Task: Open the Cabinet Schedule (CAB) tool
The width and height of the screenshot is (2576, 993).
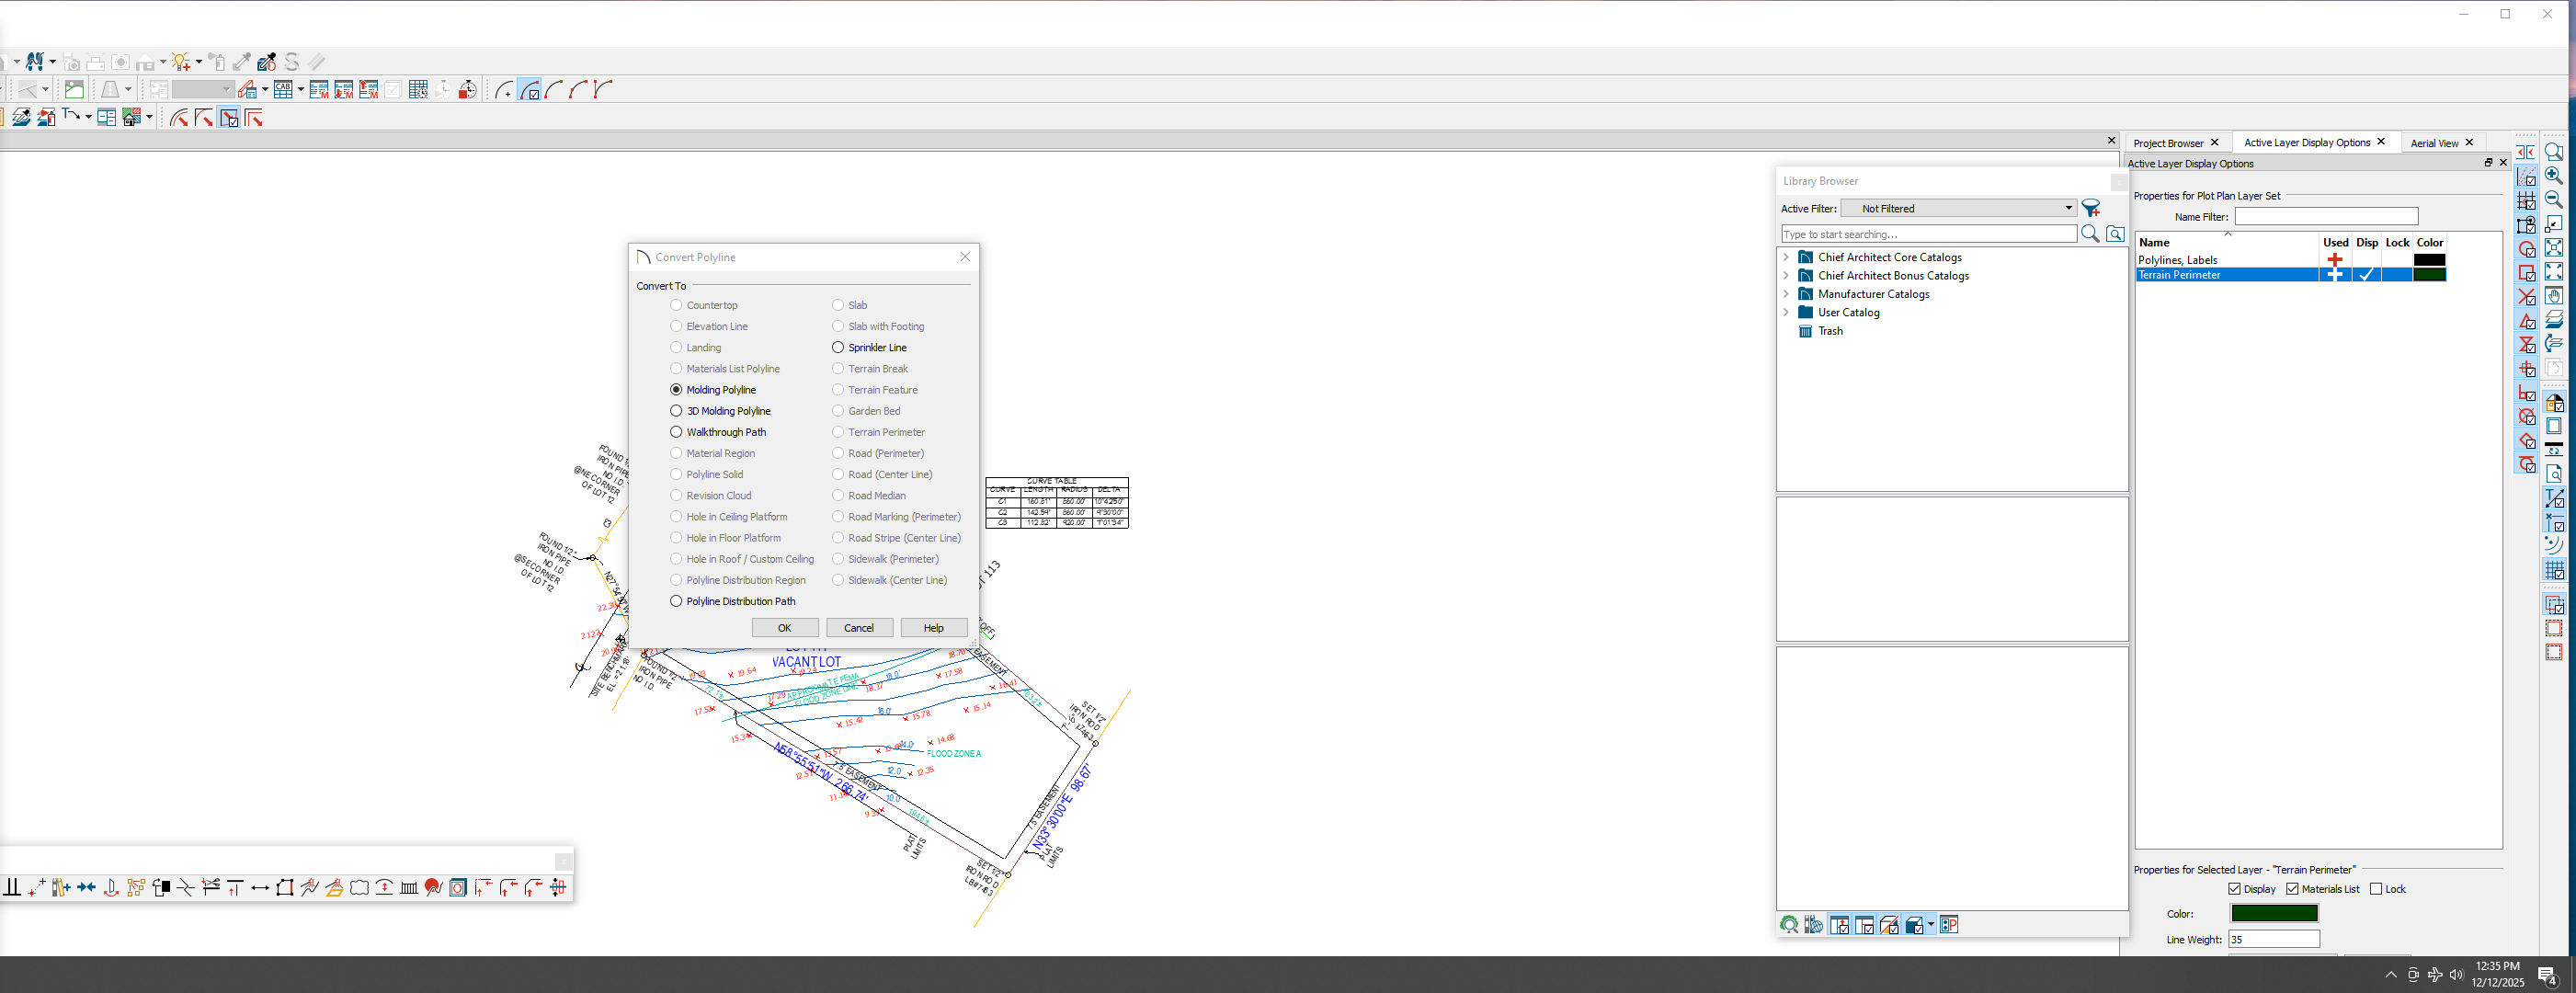Action: tap(283, 90)
